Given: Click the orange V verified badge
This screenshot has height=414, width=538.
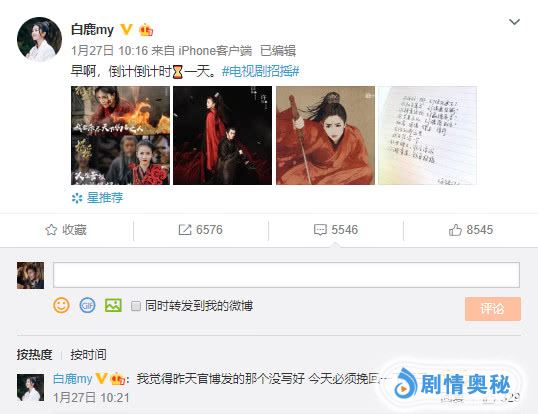Looking at the screenshot, I should pyautogui.click(x=126, y=29).
